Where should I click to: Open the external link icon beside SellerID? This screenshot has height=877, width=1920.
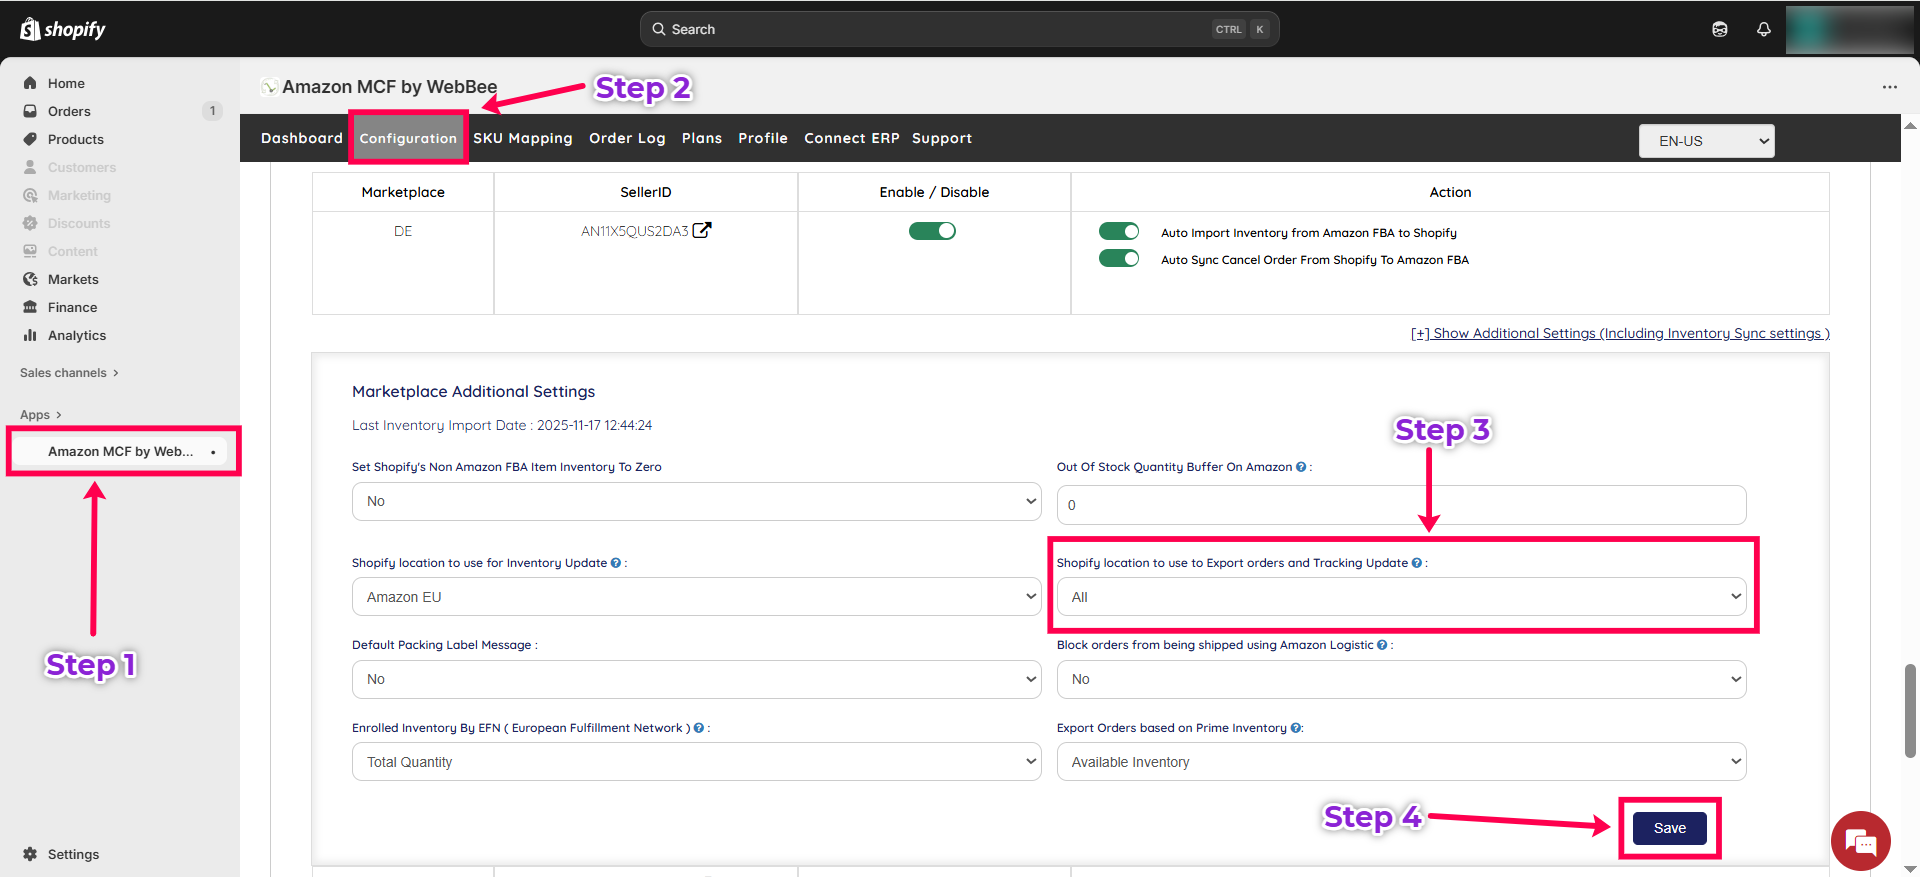[x=702, y=230]
